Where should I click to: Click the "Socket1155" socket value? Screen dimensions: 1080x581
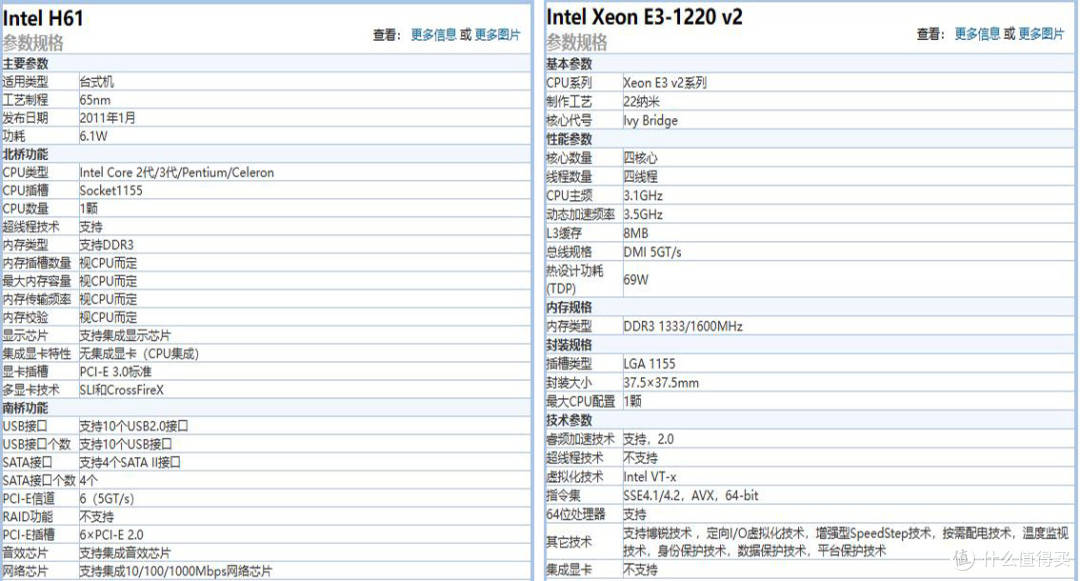tap(111, 191)
